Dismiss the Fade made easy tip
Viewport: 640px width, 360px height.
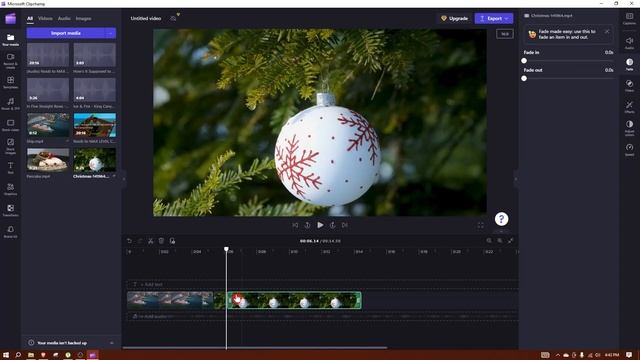click(607, 31)
